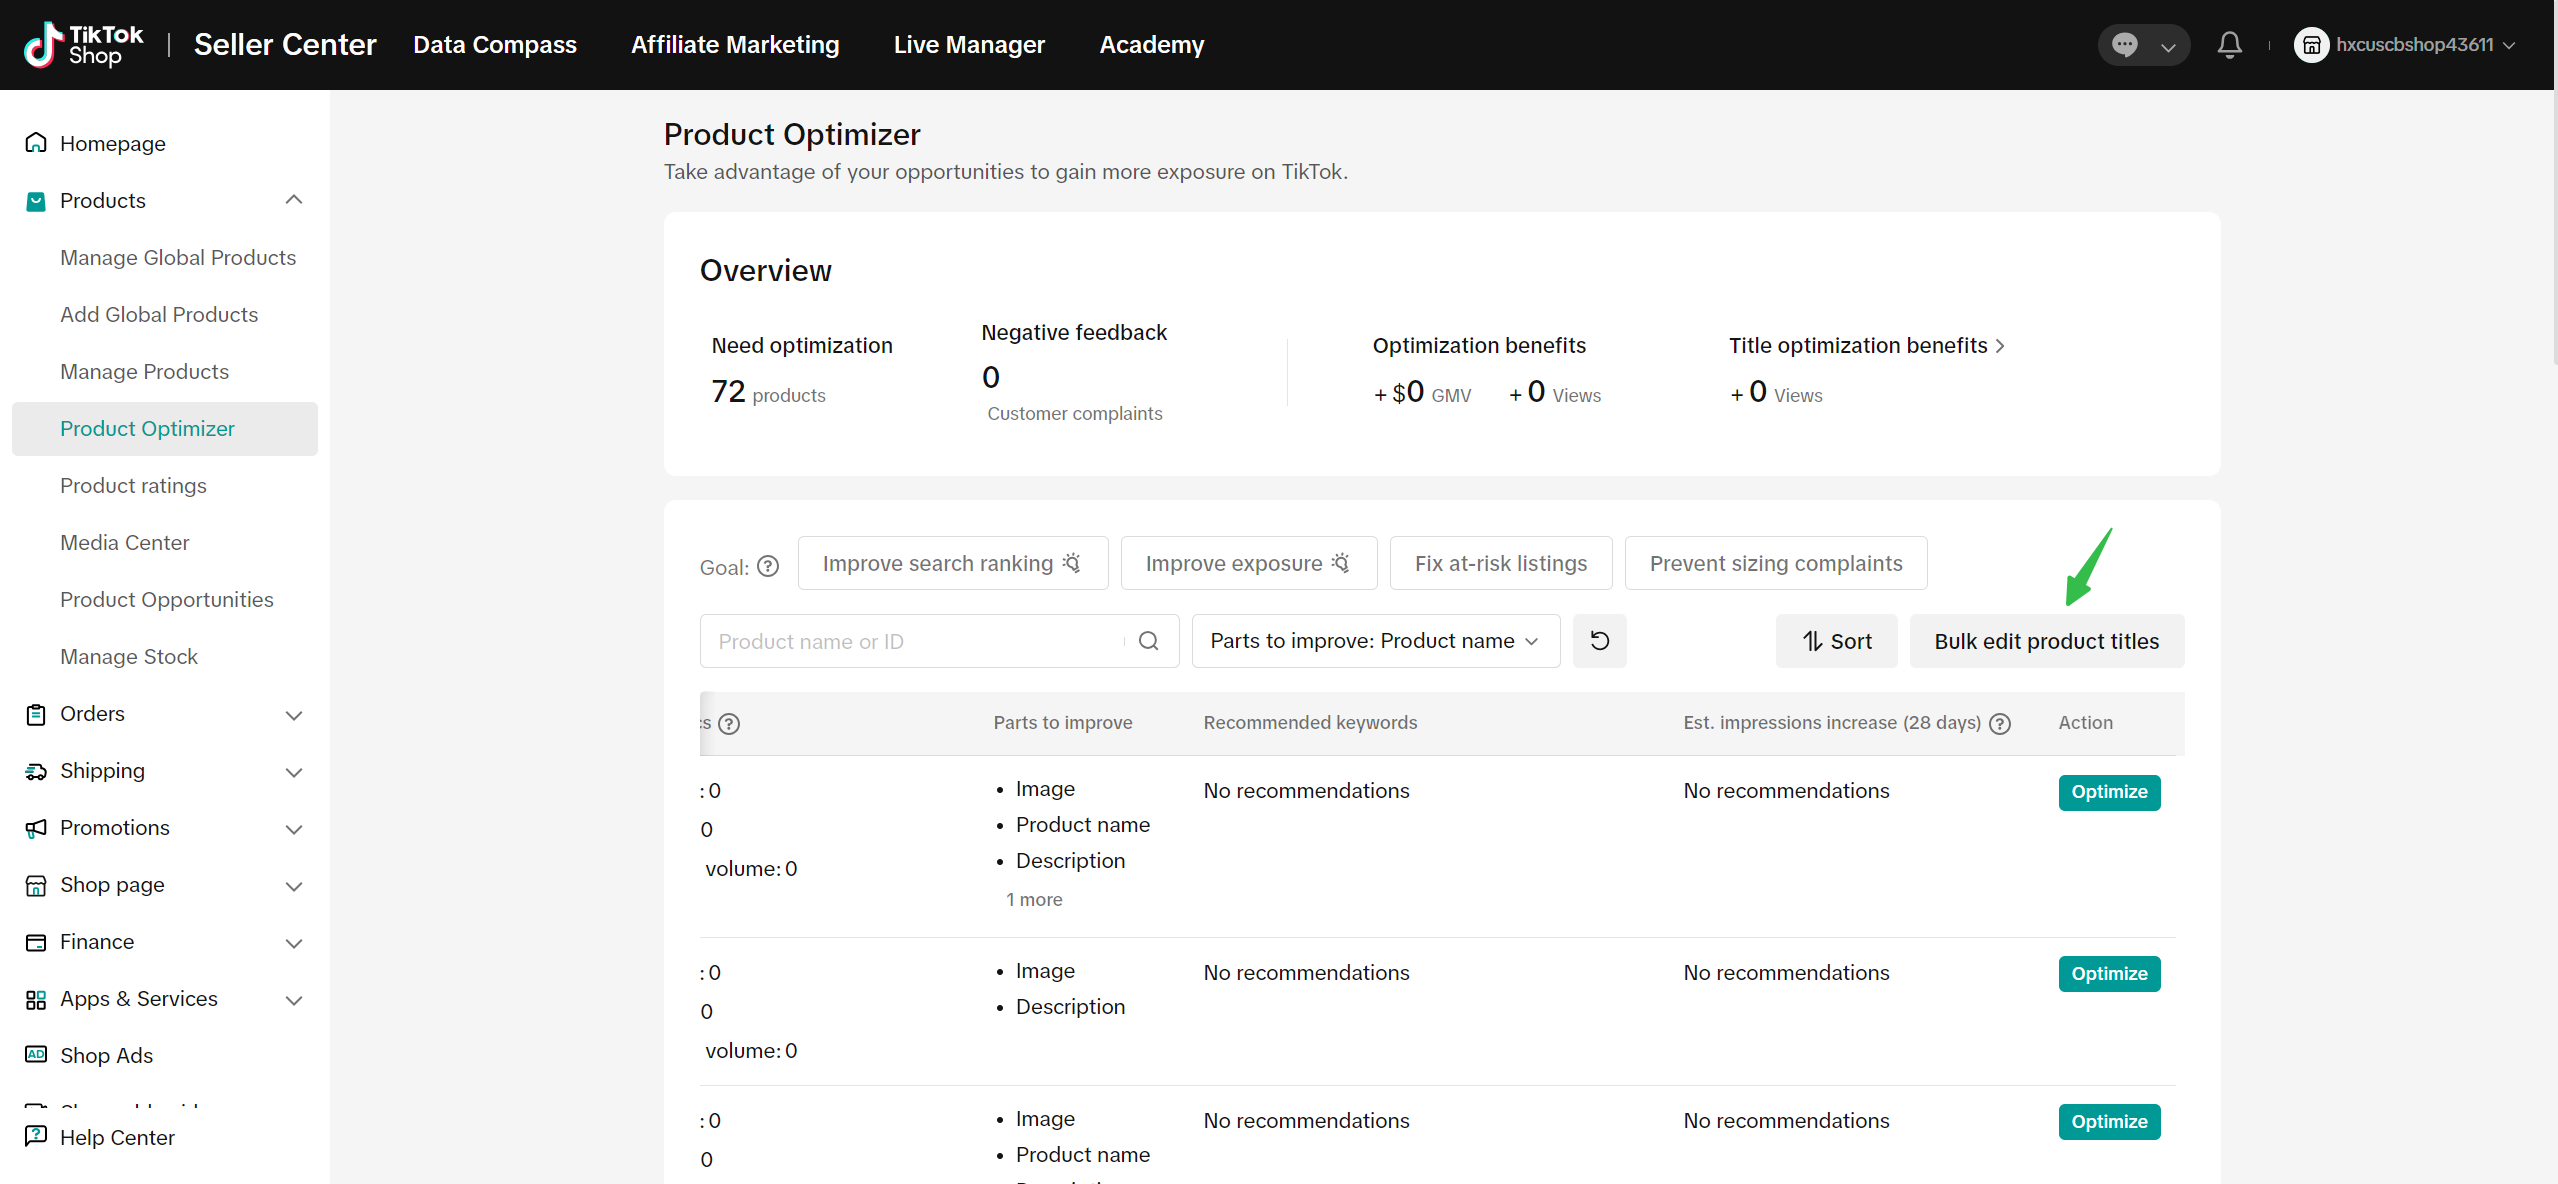The height and width of the screenshot is (1184, 2558).
Task: Click the TikTok Shop logo
Action: [84, 45]
